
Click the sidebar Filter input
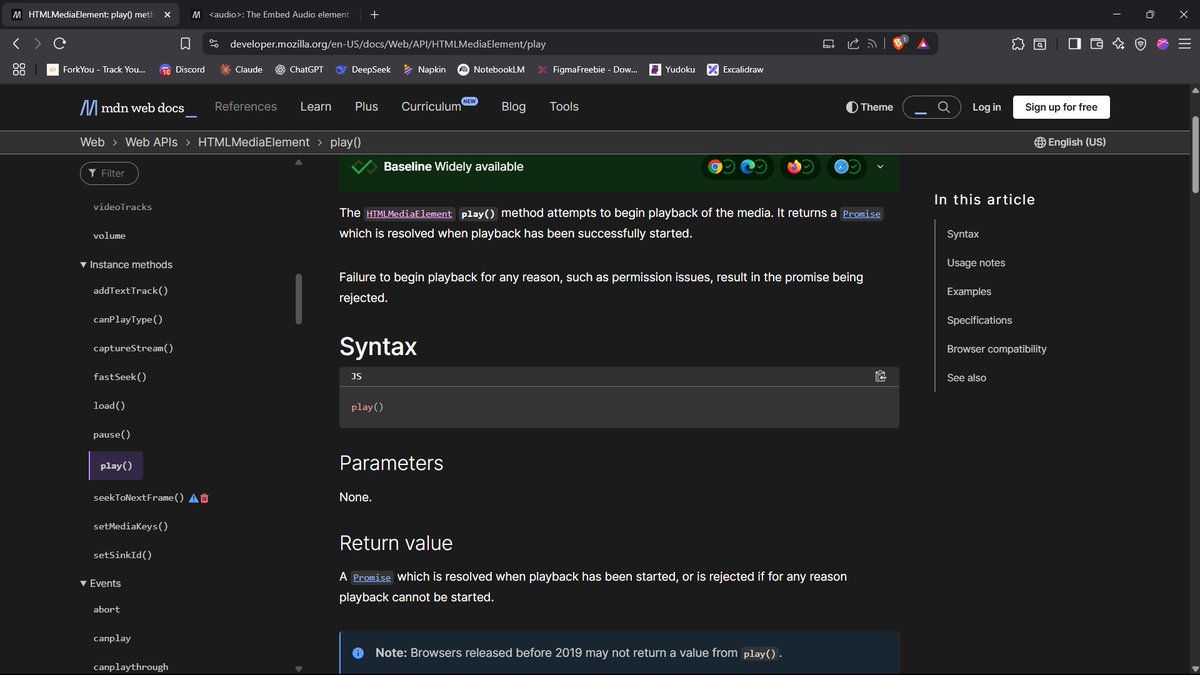coord(109,173)
